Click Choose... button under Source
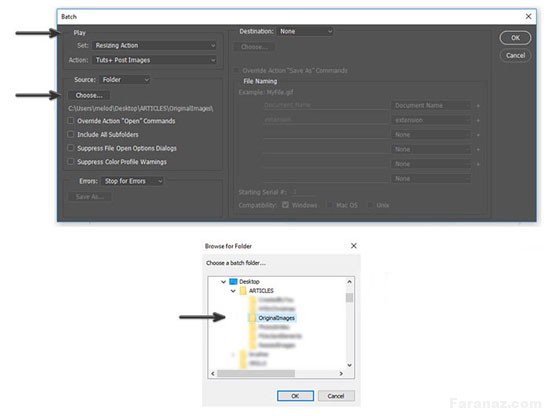Viewport: 550px width, 416px height. pyautogui.click(x=89, y=95)
